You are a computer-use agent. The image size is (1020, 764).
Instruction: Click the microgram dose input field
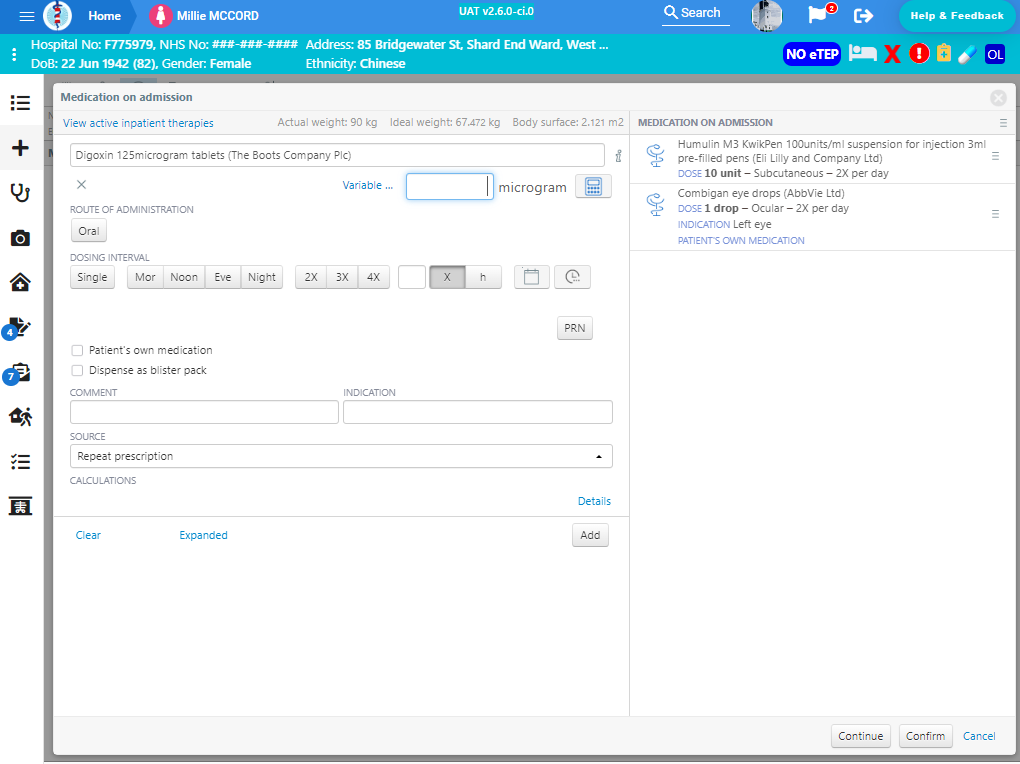(450, 187)
